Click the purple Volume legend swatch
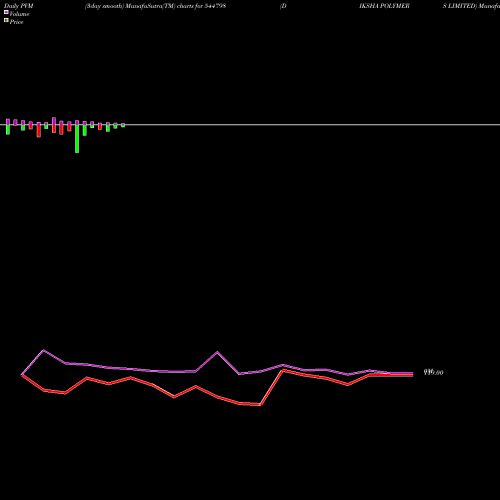500x500 pixels. coord(6,12)
